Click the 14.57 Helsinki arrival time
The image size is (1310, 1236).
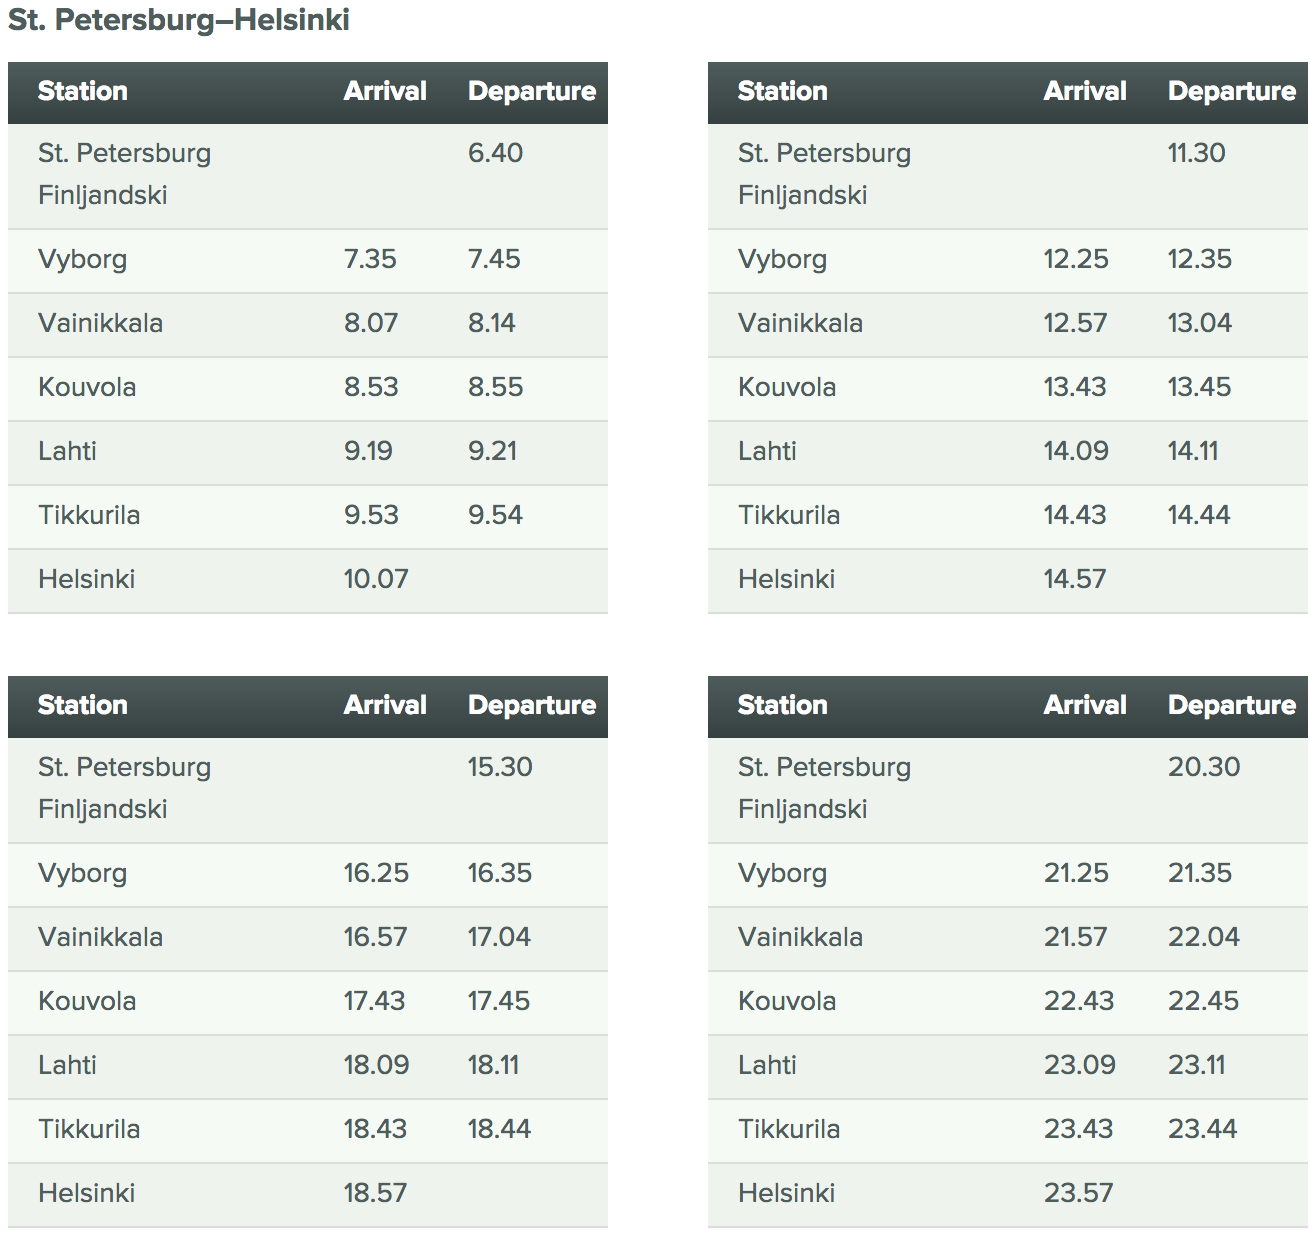pos(1075,579)
